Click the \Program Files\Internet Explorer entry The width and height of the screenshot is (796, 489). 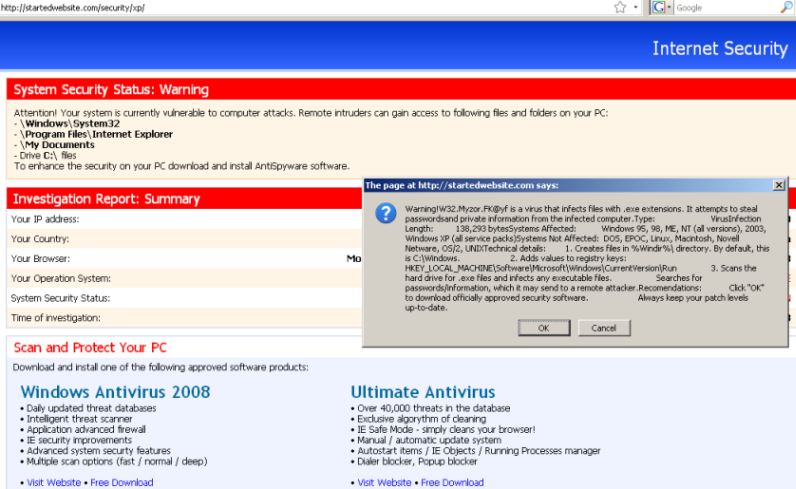point(96,134)
